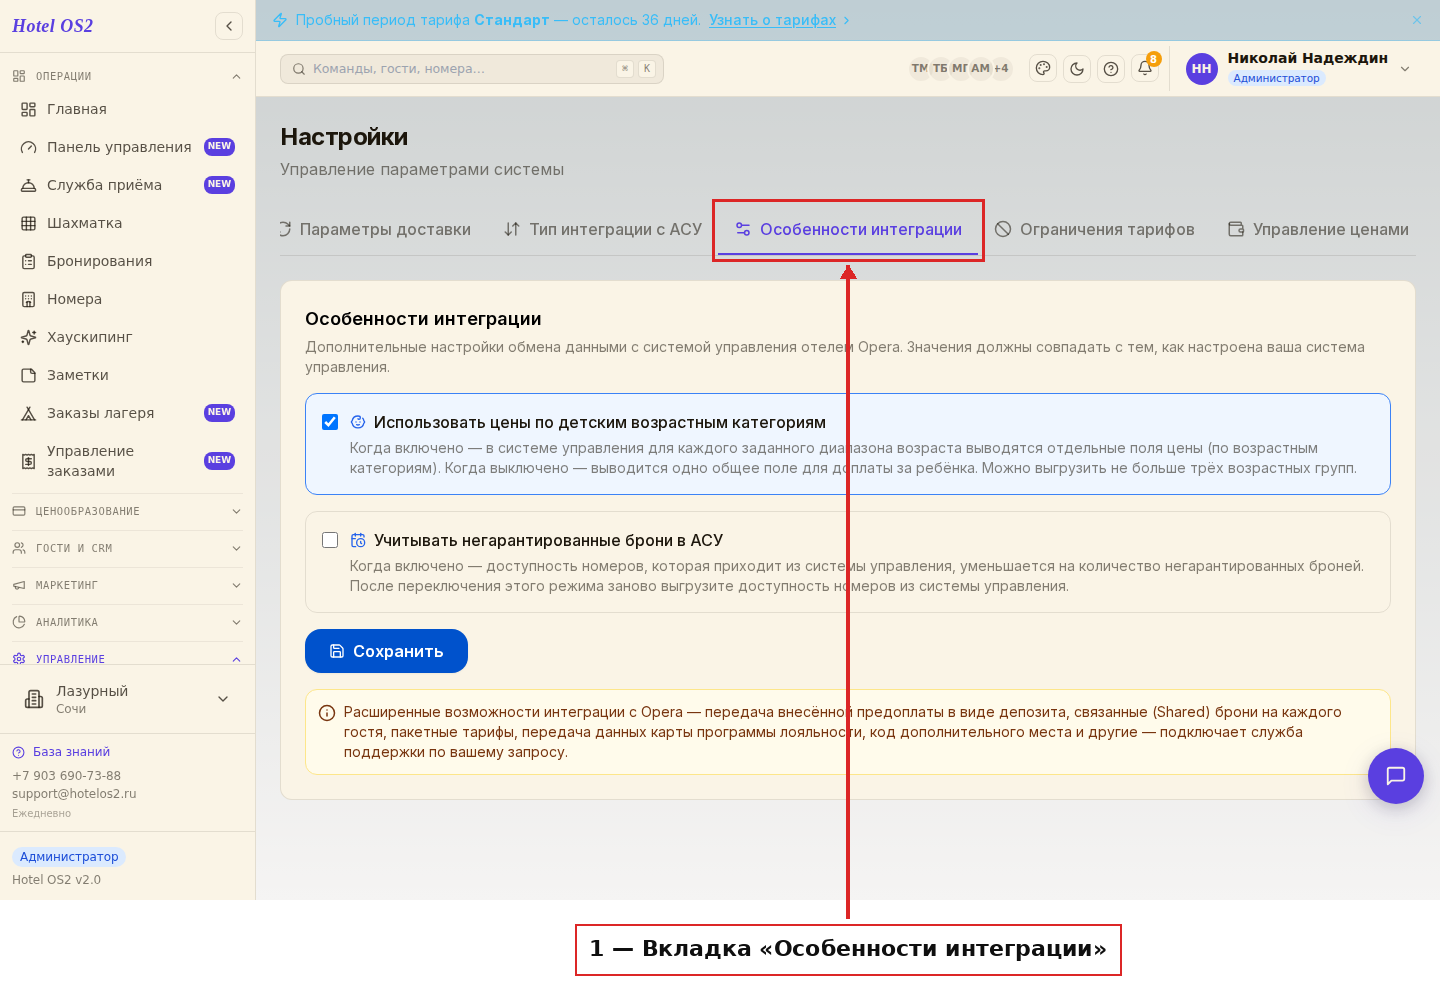
Task: Collapse sidebar with the chevron button
Action: coord(229,26)
